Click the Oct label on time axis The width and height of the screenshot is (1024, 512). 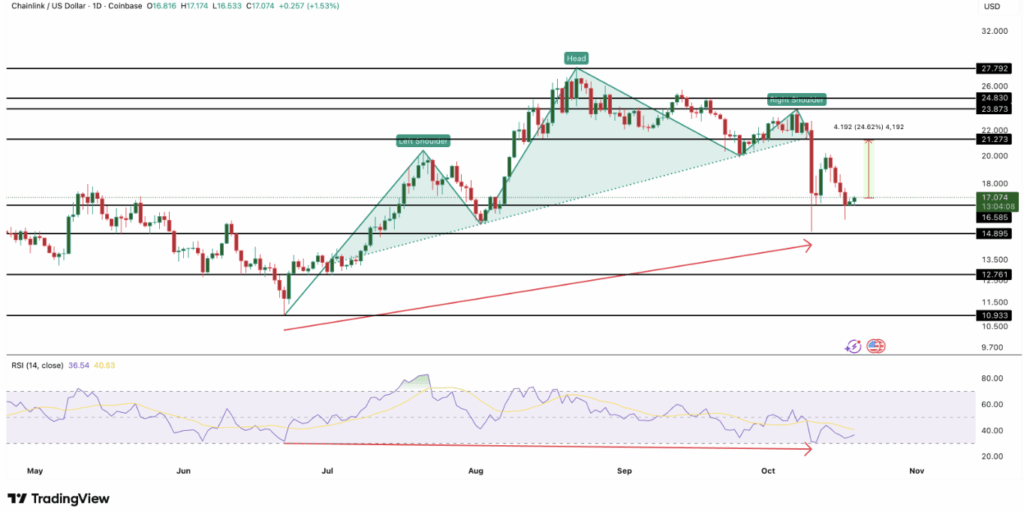tap(767, 468)
